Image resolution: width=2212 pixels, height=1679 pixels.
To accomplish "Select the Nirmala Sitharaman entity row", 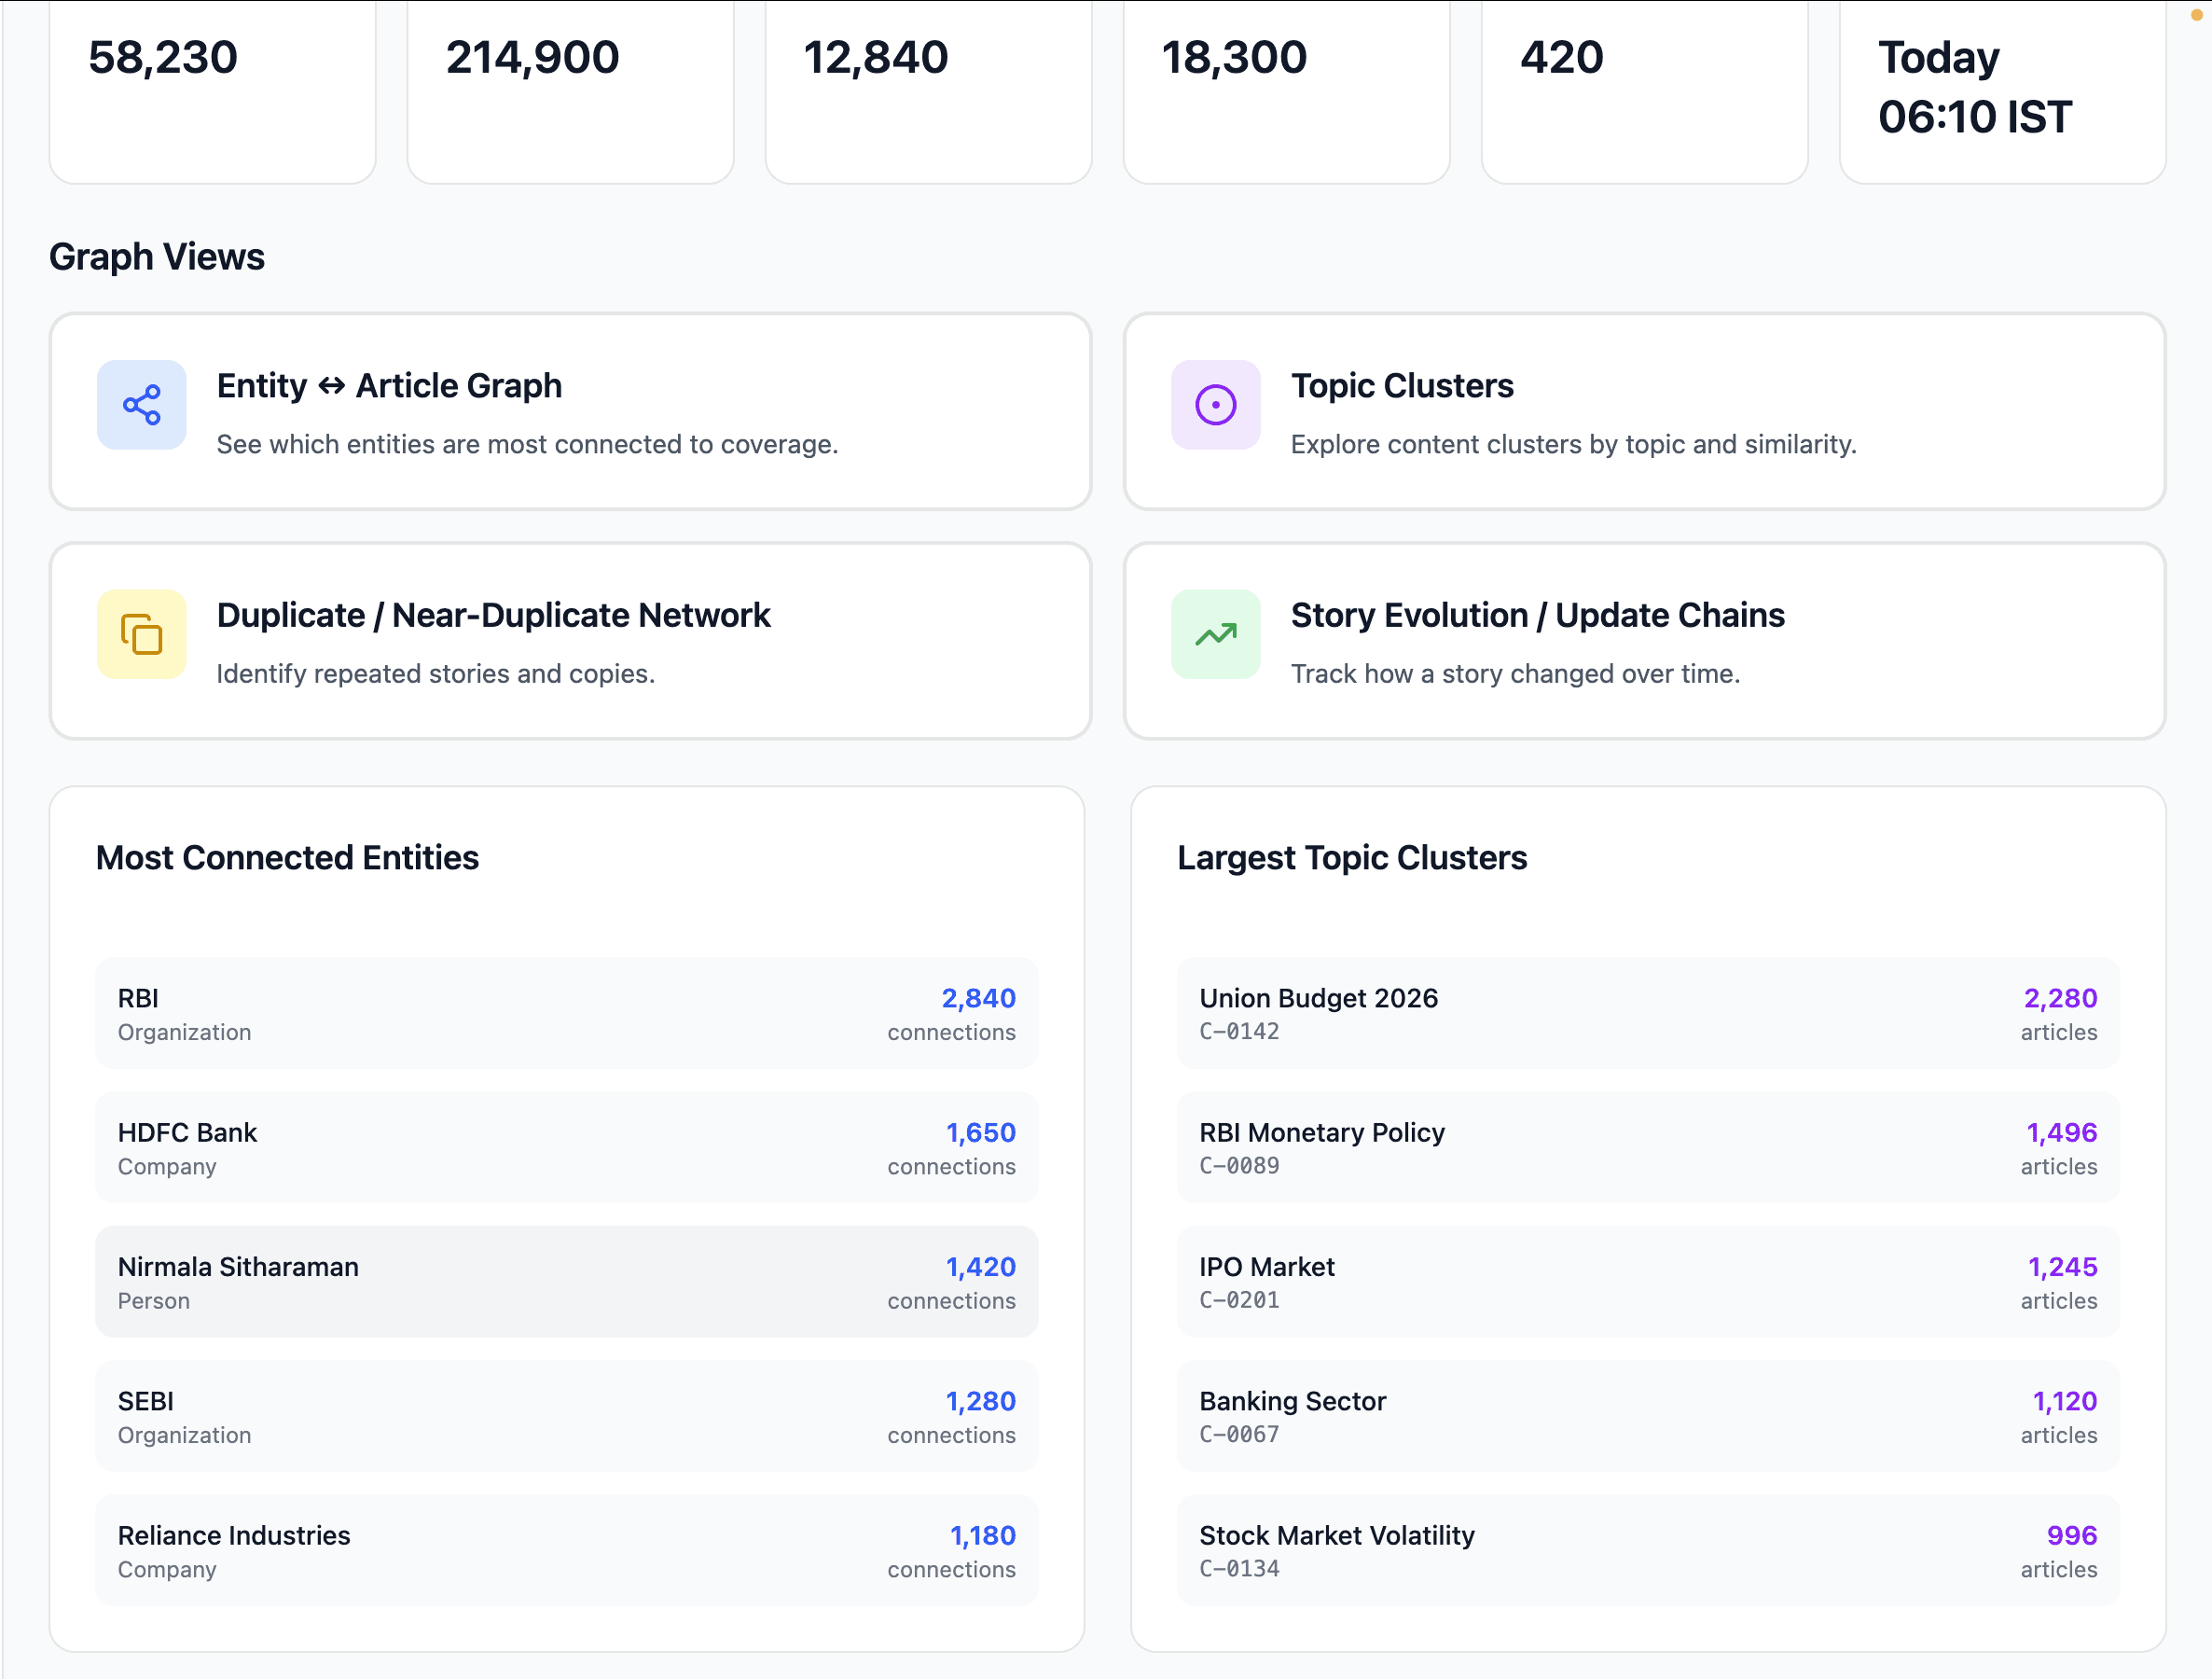I will pyautogui.click(x=566, y=1281).
